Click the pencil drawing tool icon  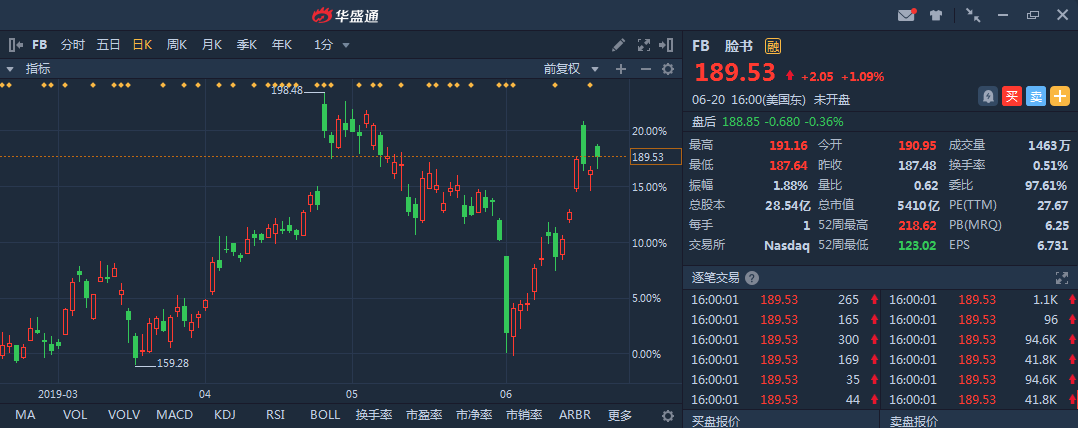pyautogui.click(x=619, y=45)
